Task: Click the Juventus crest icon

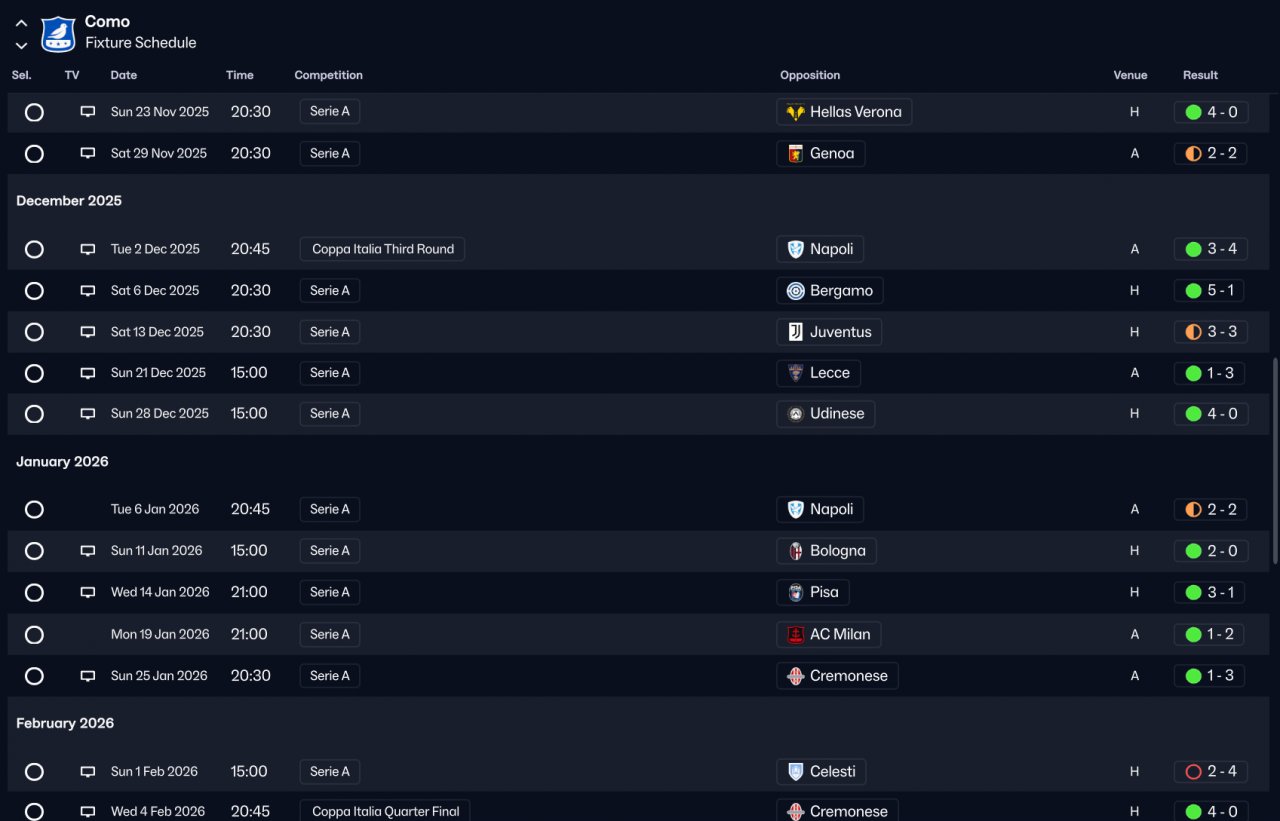Action: 796,332
